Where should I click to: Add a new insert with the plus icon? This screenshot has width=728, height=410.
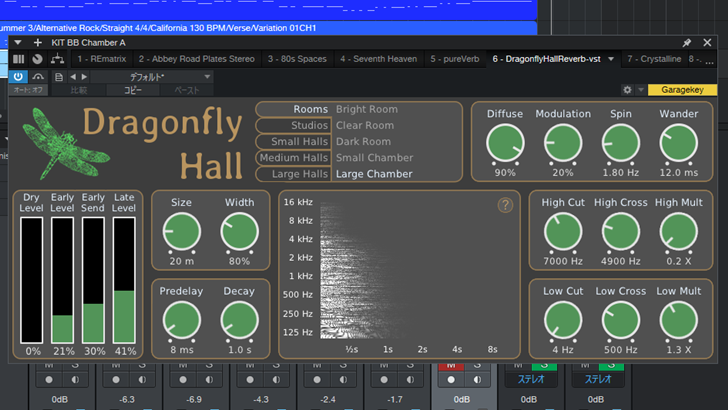(x=38, y=43)
